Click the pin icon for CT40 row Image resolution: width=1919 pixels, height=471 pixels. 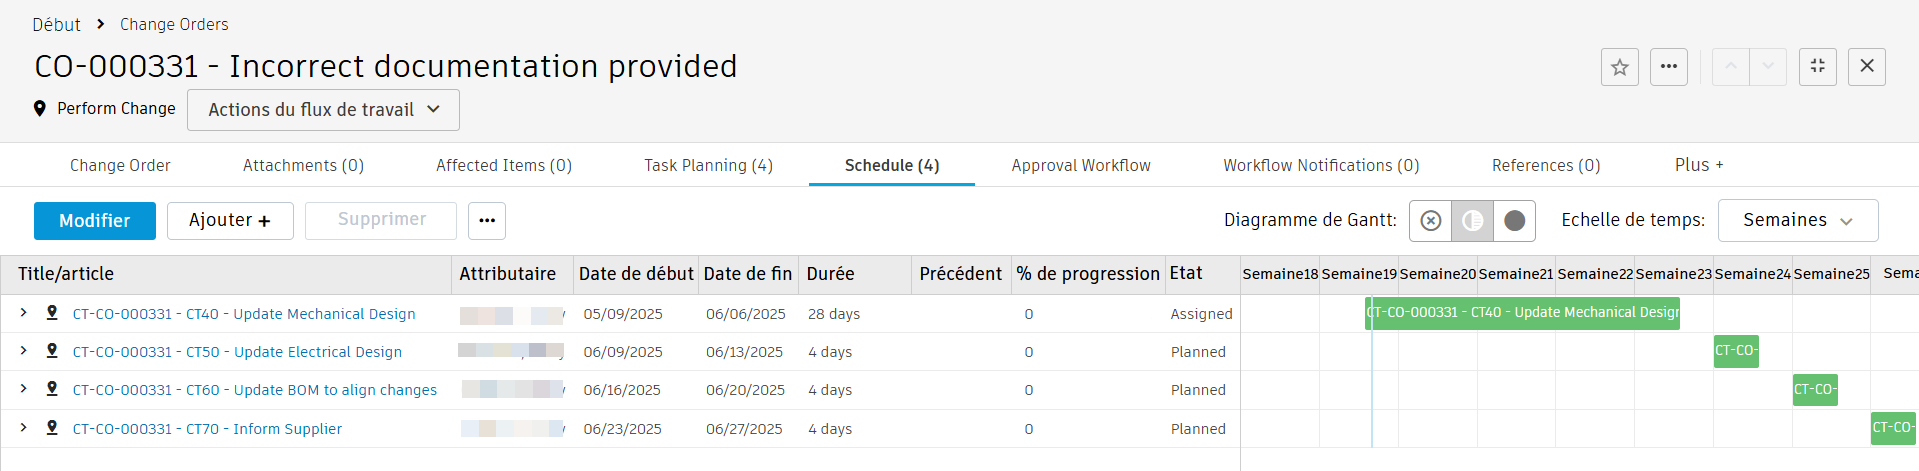coord(52,313)
